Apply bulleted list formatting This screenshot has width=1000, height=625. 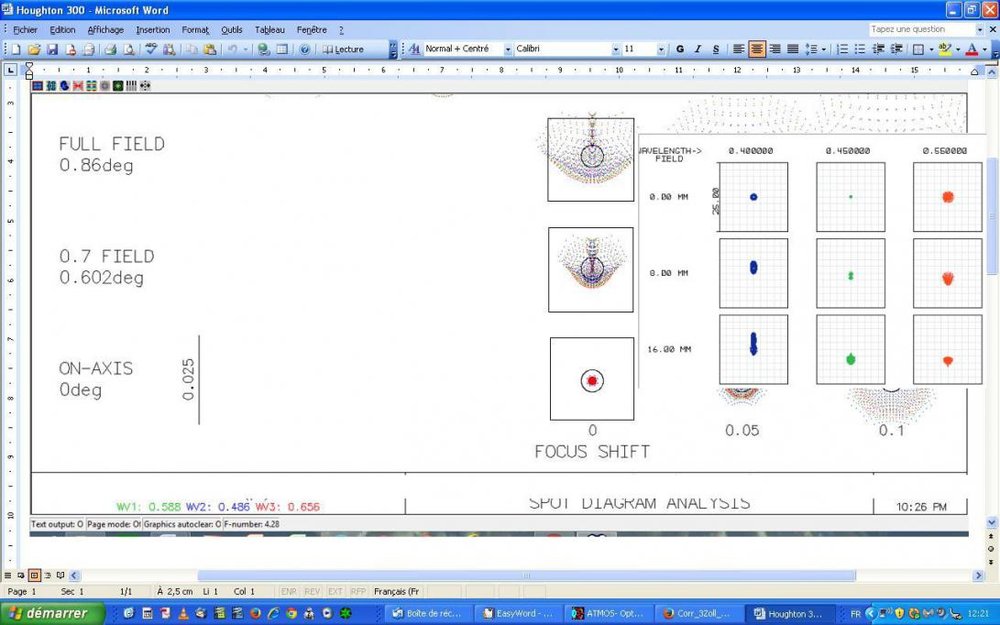[860, 49]
